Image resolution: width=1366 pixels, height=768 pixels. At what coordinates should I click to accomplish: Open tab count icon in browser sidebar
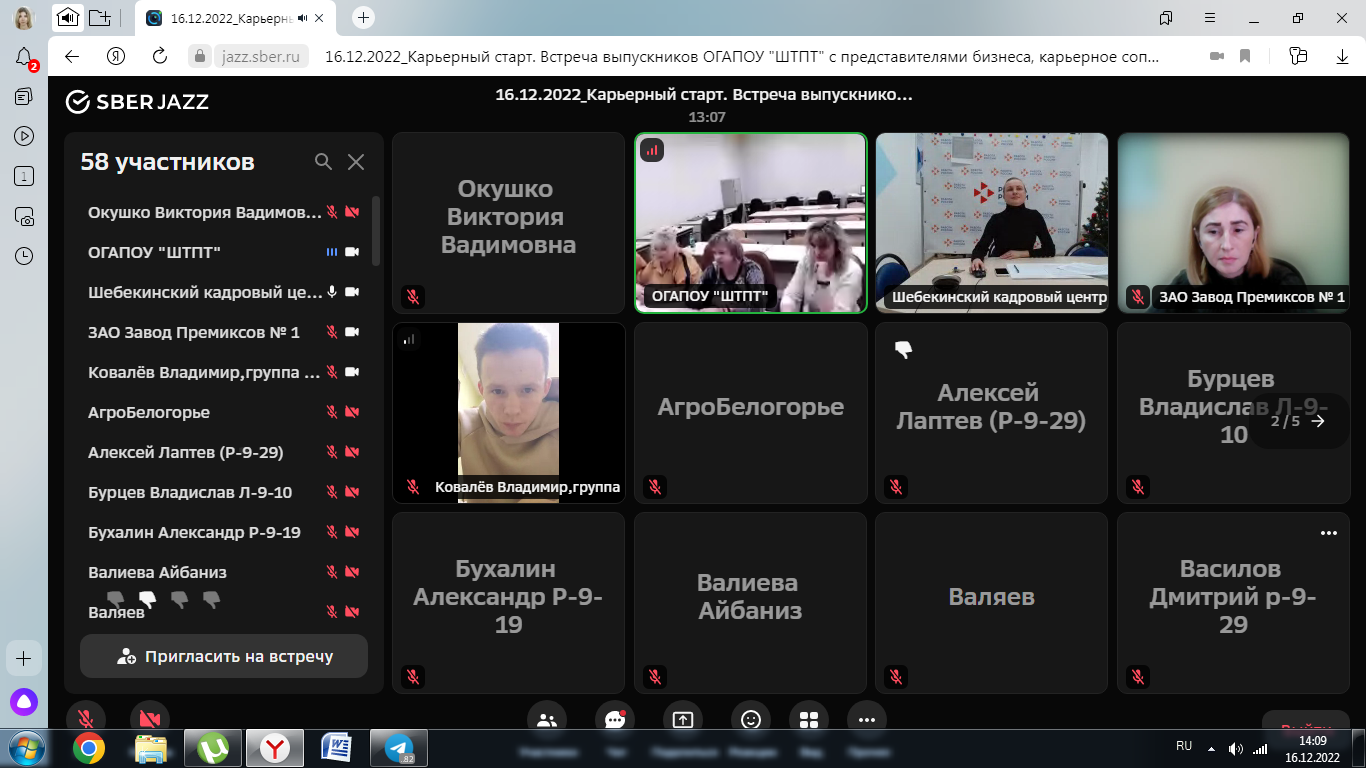(24, 176)
